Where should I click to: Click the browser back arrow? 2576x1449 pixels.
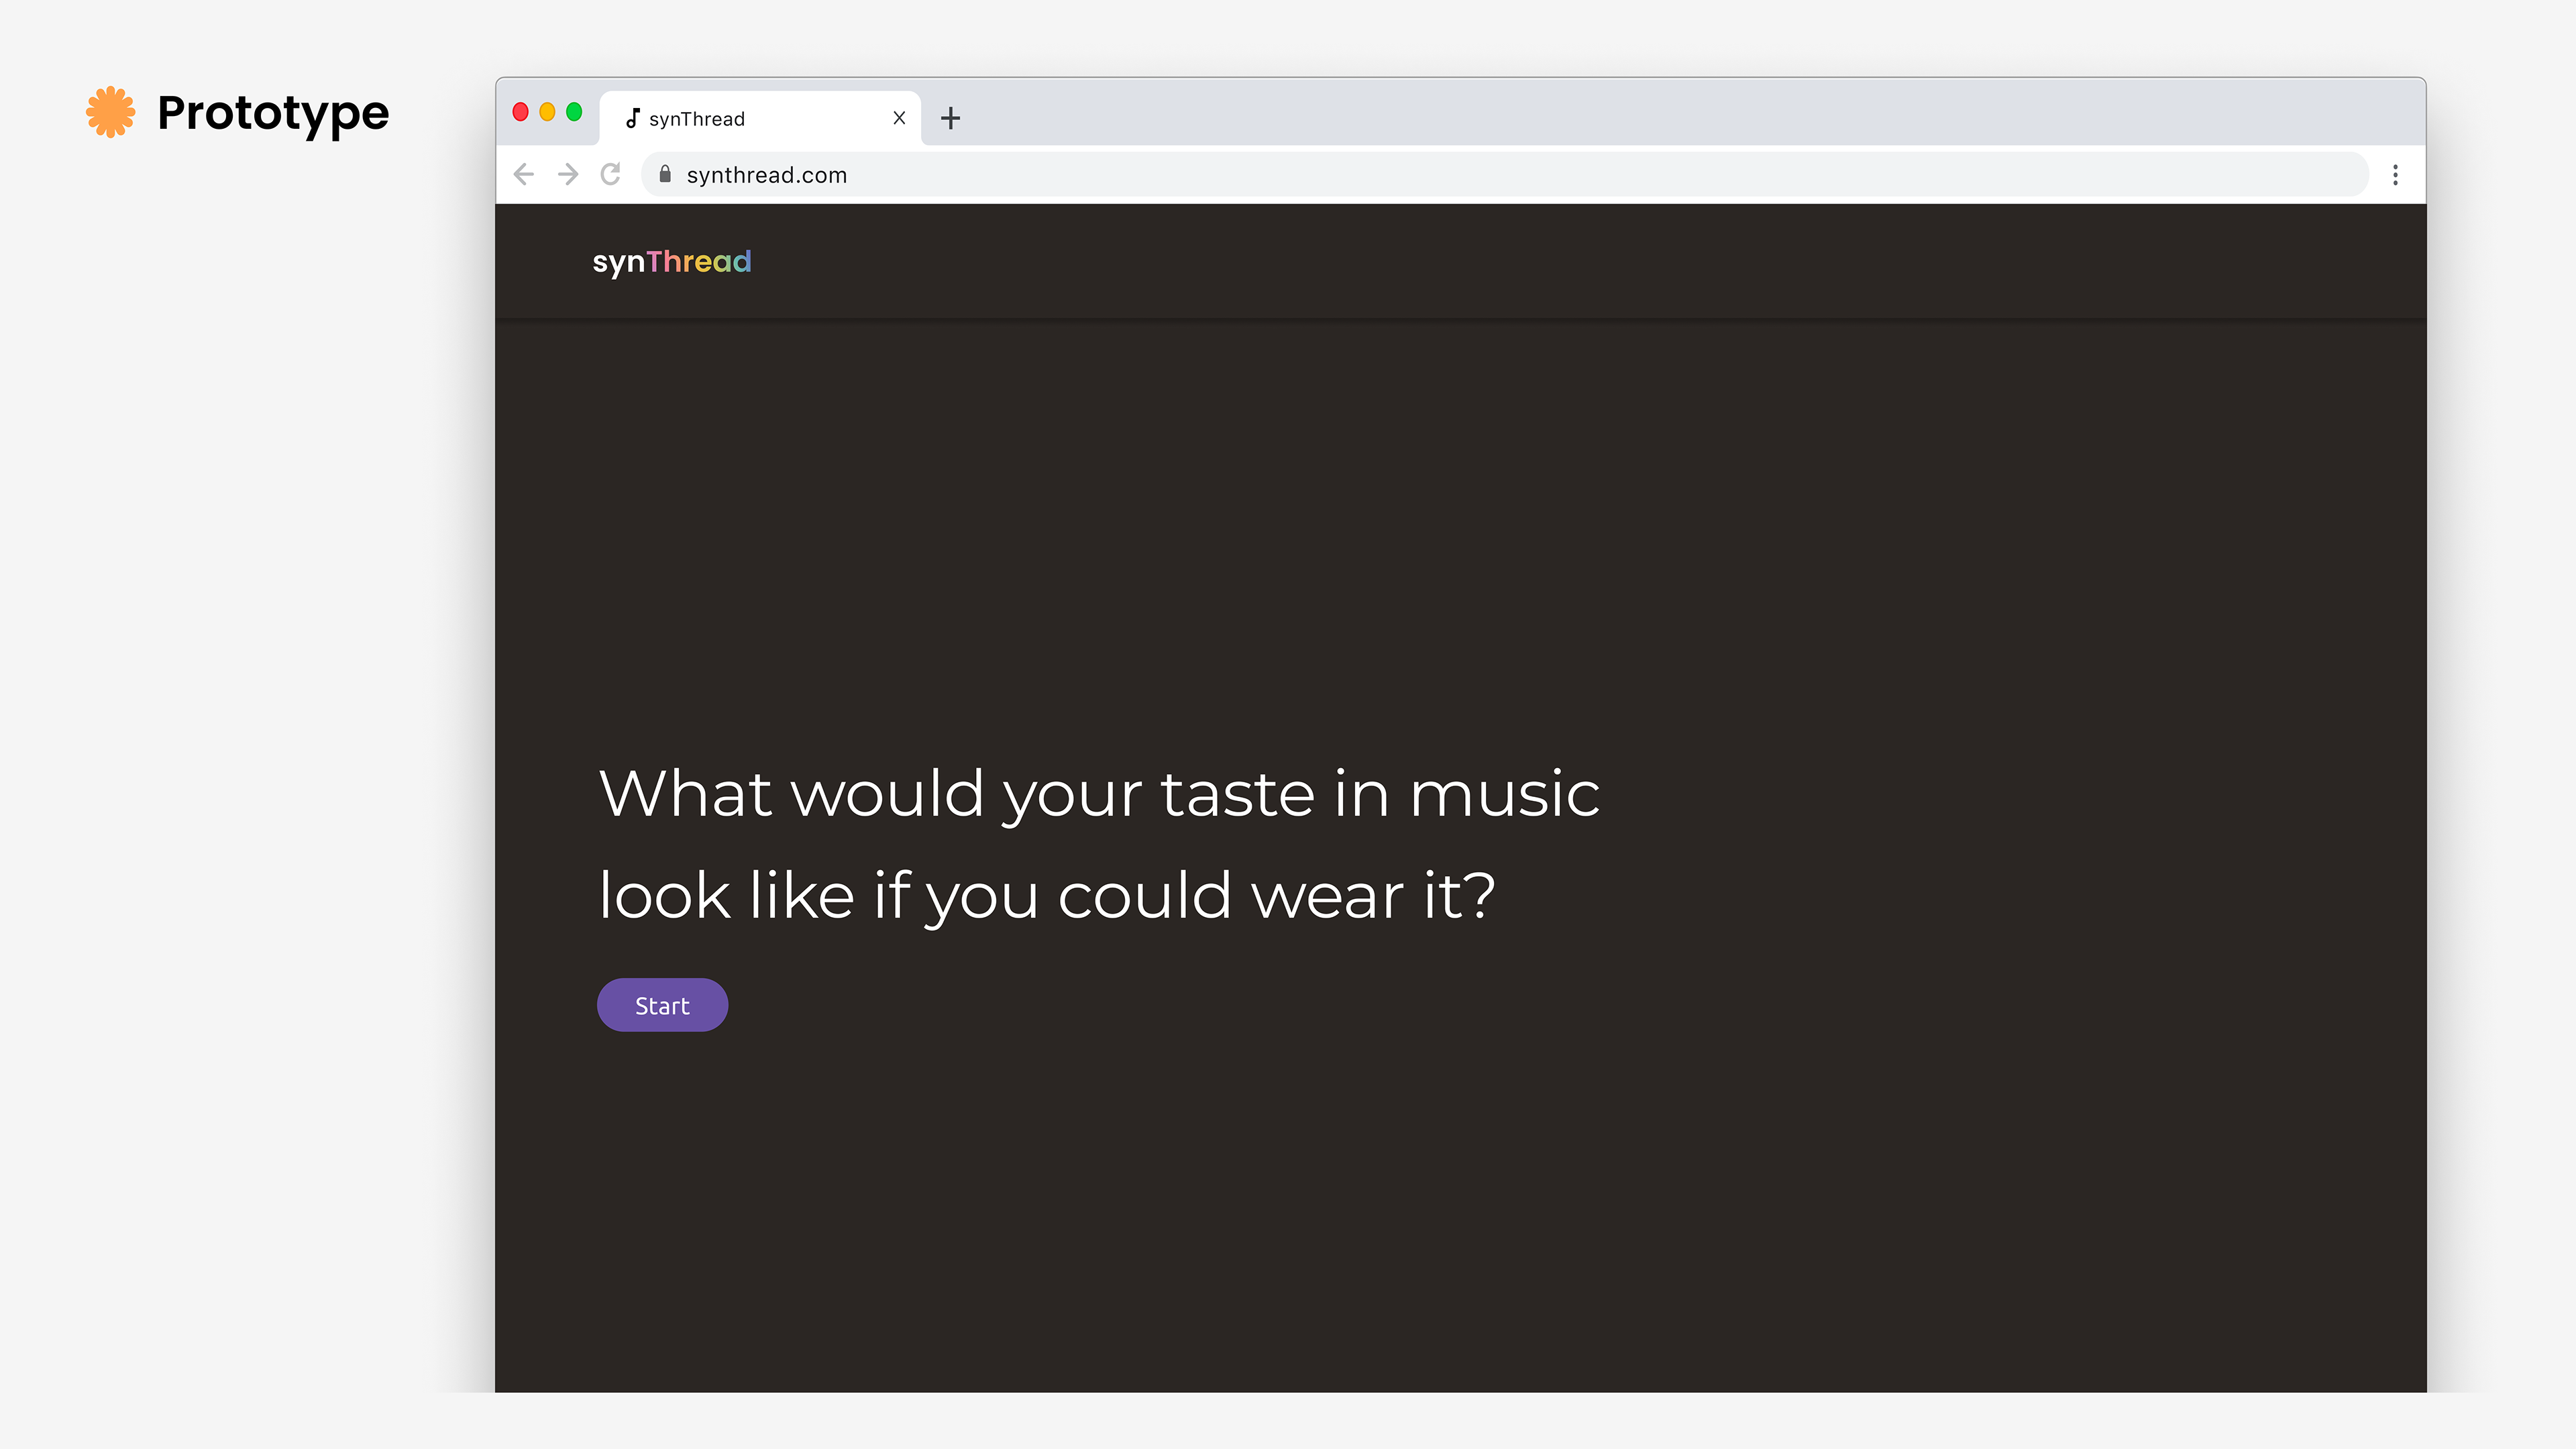tap(524, 175)
